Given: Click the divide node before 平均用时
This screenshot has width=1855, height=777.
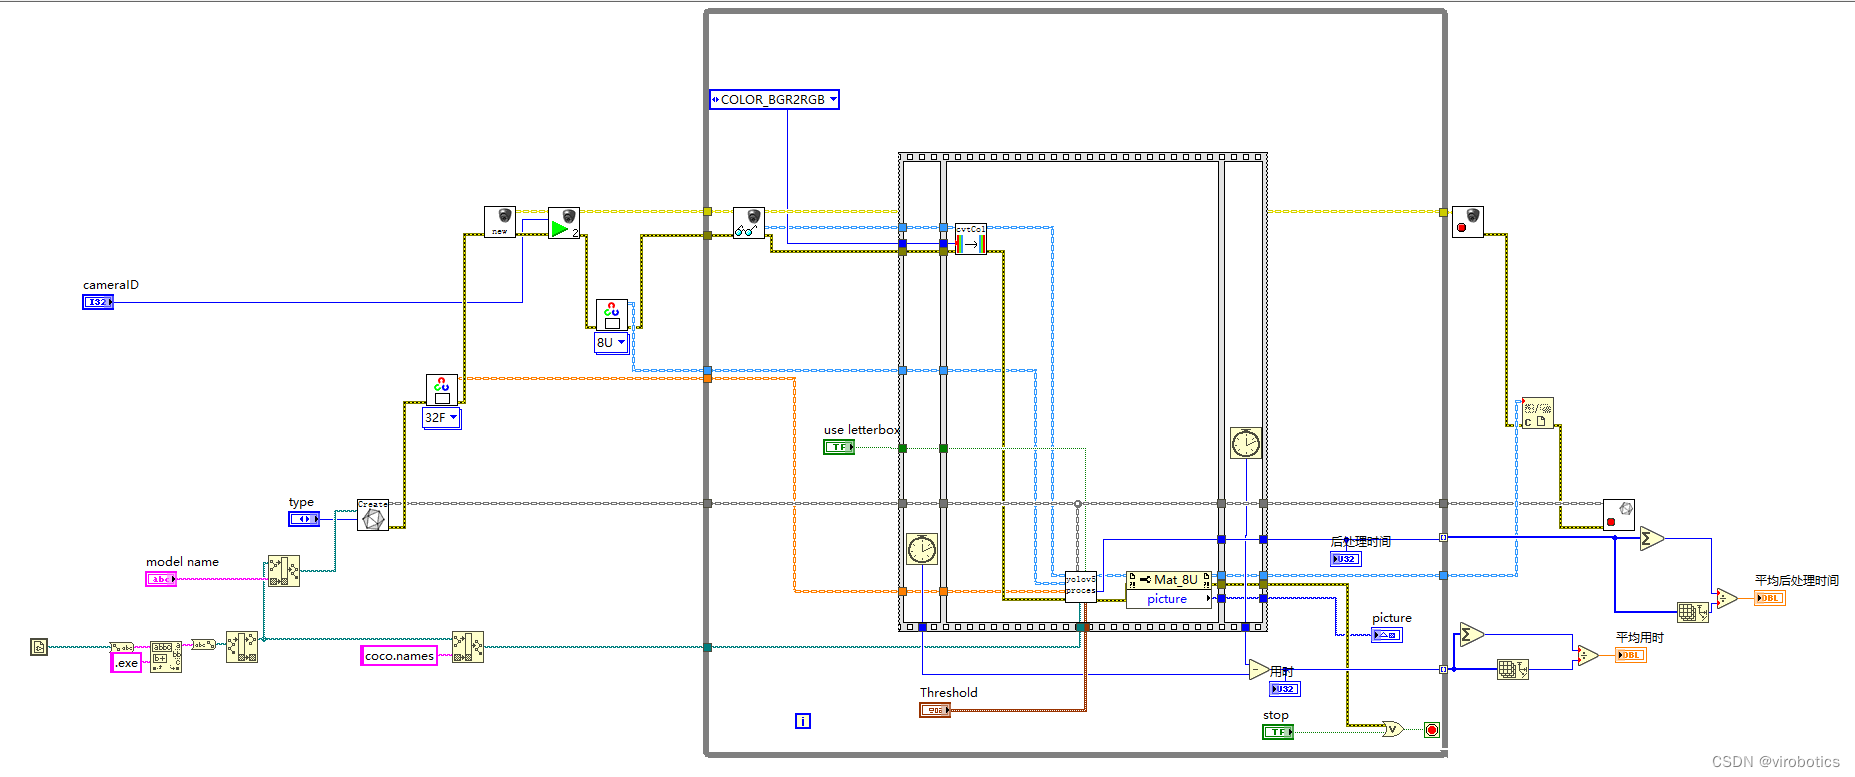Looking at the screenshot, I should coord(1587,655).
